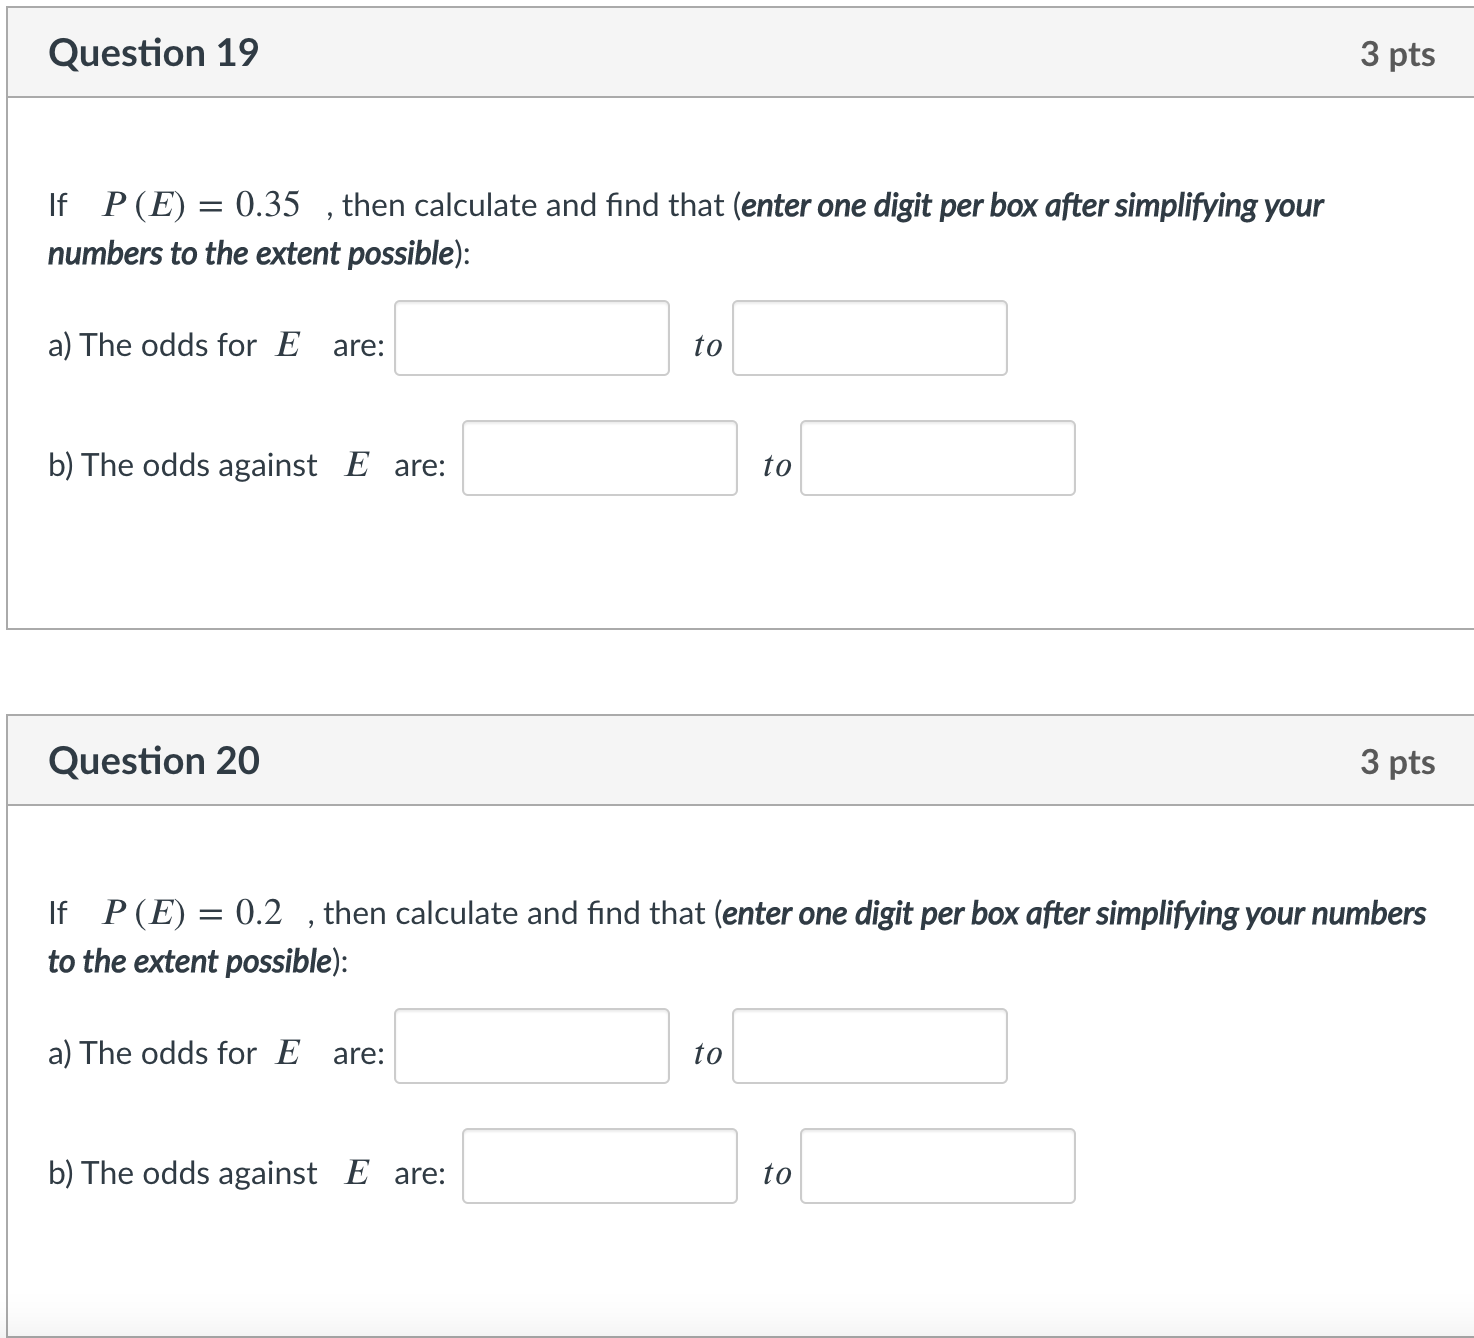The image size is (1474, 1338).
Task: Click the odds-for numerator box in Question 20
Action: [x=531, y=1046]
